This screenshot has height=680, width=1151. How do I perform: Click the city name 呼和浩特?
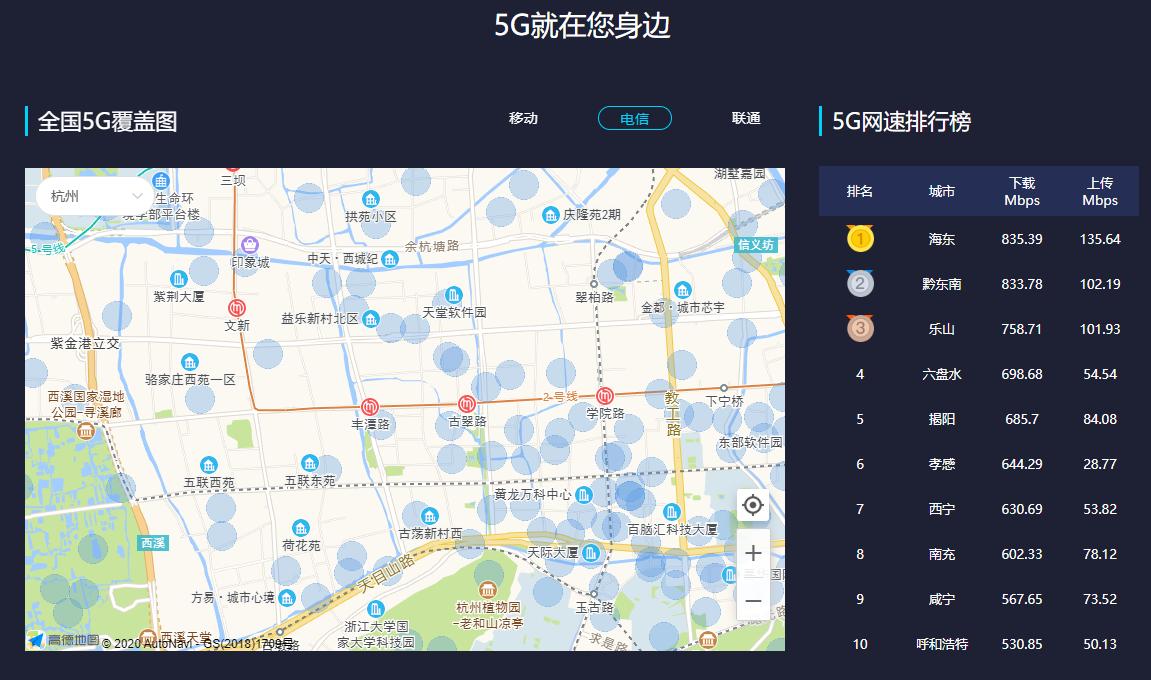[x=942, y=644]
